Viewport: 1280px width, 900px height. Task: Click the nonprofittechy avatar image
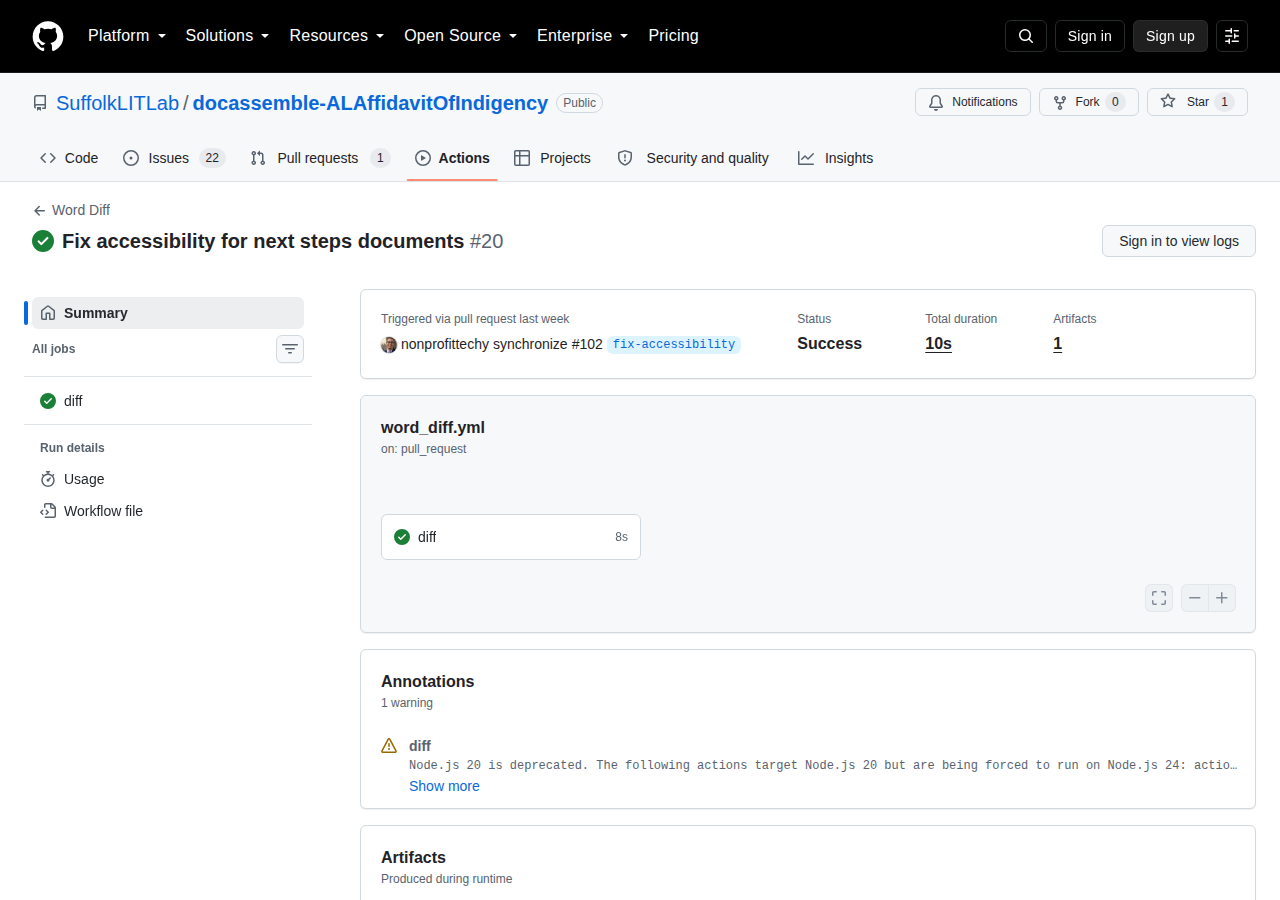389,344
